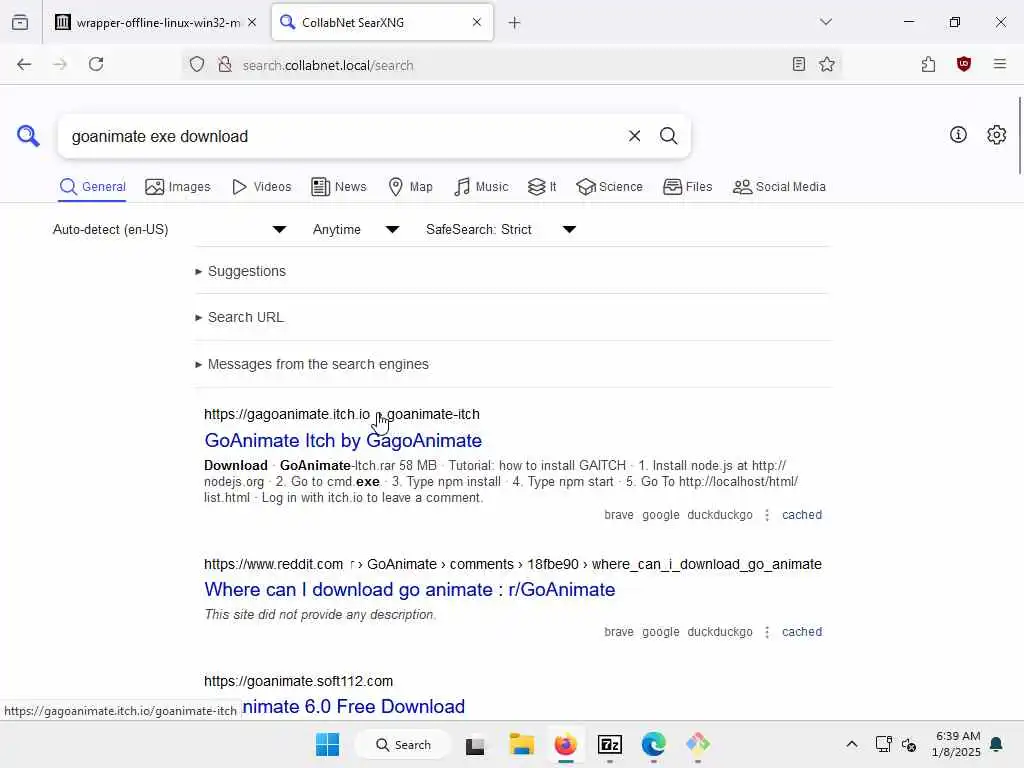Click the gagoanimate.itch.io result URL

[342, 414]
